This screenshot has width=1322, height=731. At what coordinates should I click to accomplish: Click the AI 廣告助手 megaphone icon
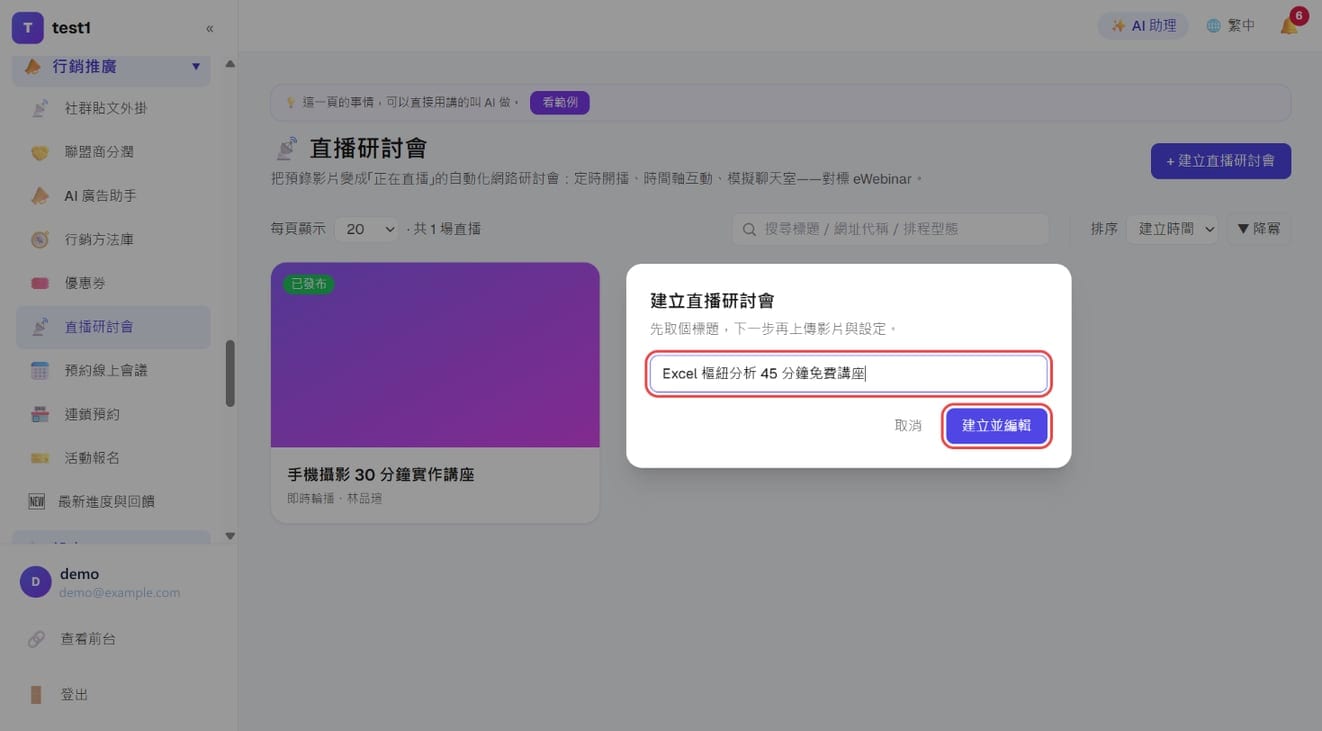pyautogui.click(x=40, y=196)
